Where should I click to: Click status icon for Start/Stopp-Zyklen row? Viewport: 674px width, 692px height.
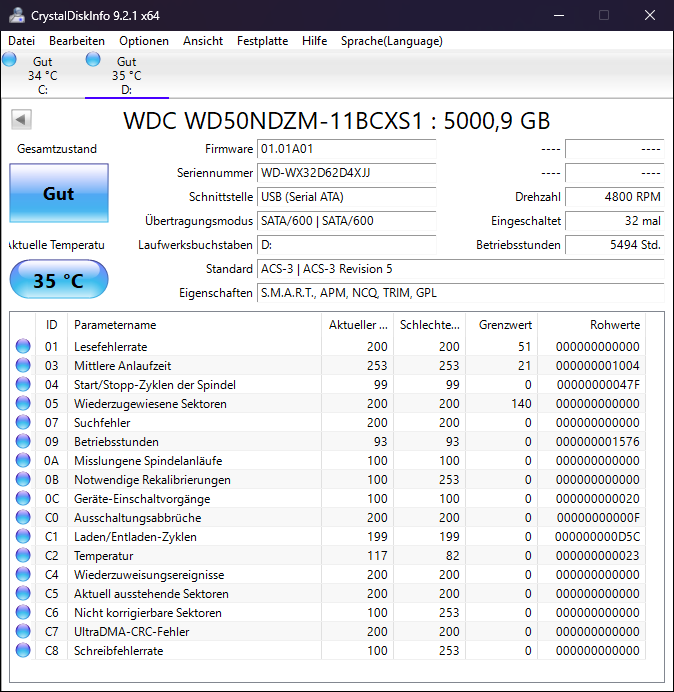pyautogui.click(x=23, y=384)
